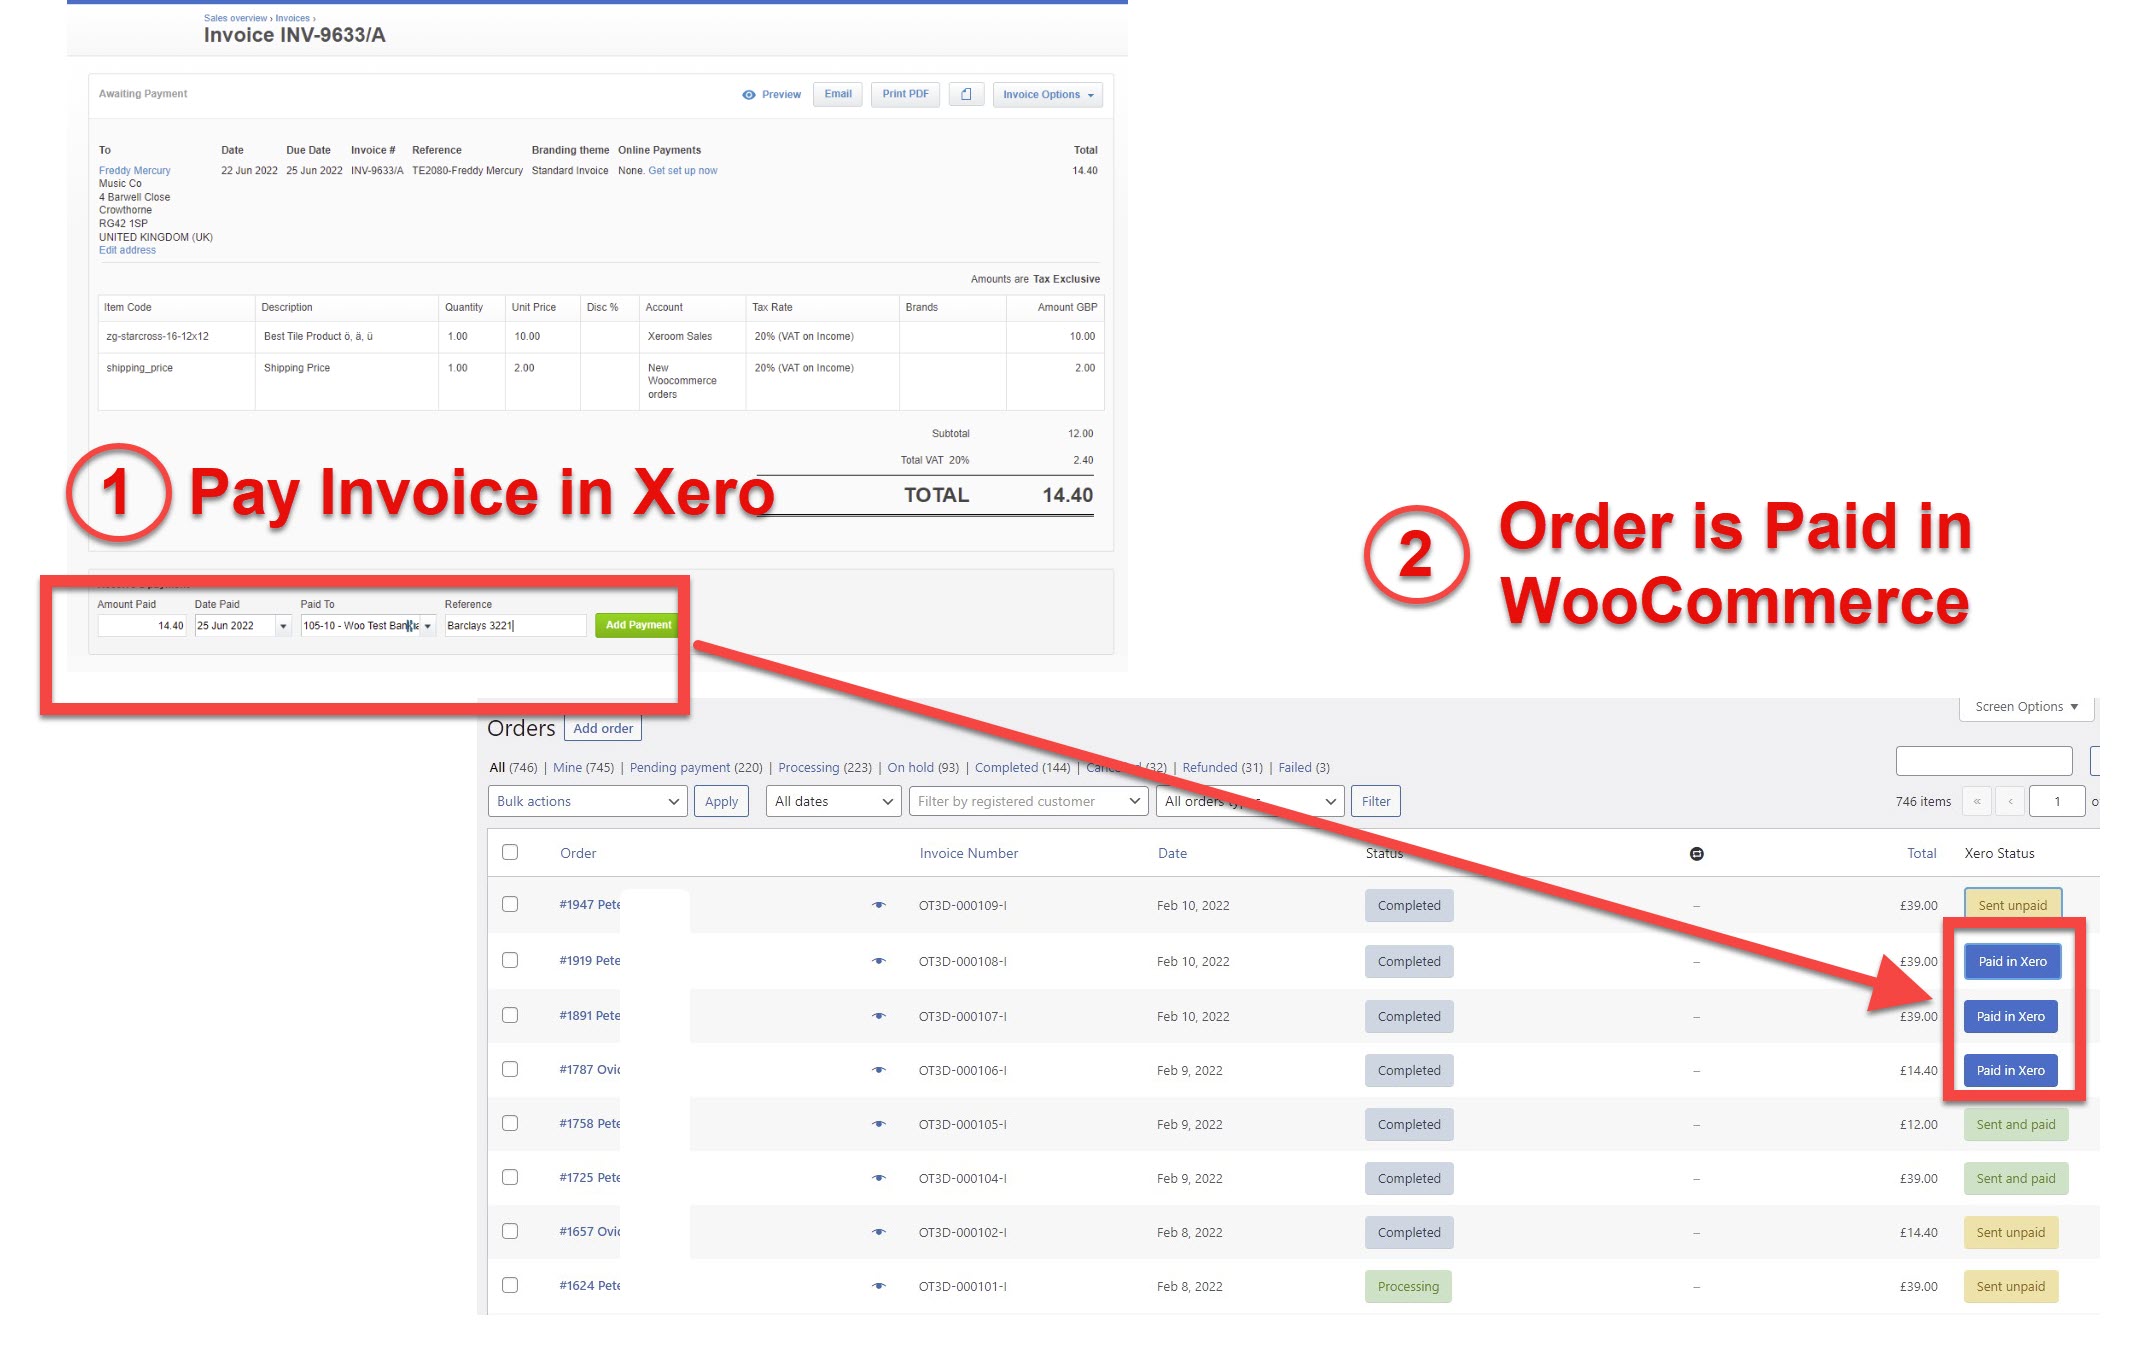Select checkbox for order #1725
Viewport: 2135px width, 1353px height.
pyautogui.click(x=510, y=1177)
